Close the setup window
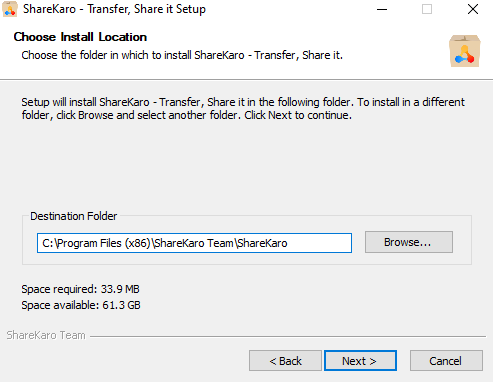 point(473,9)
